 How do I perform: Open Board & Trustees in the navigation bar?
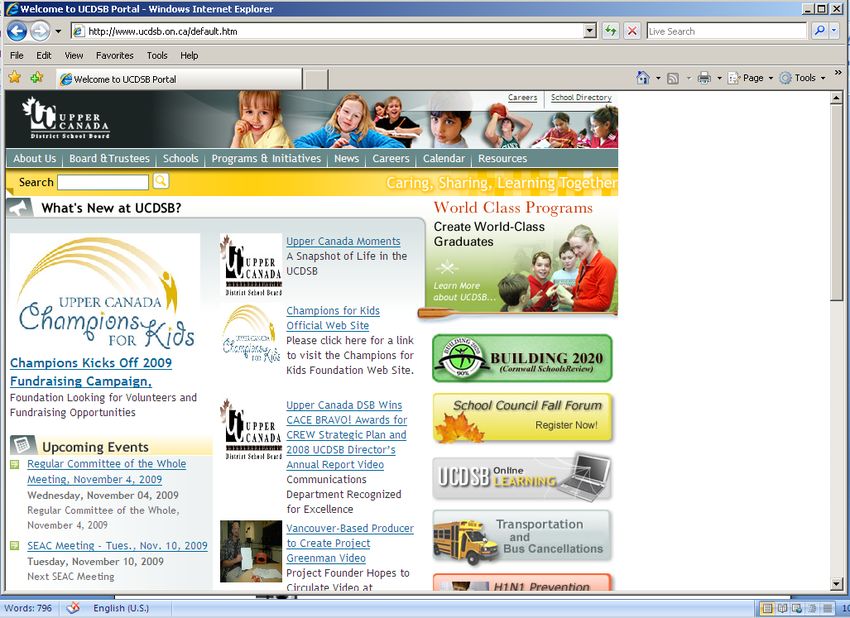(110, 158)
